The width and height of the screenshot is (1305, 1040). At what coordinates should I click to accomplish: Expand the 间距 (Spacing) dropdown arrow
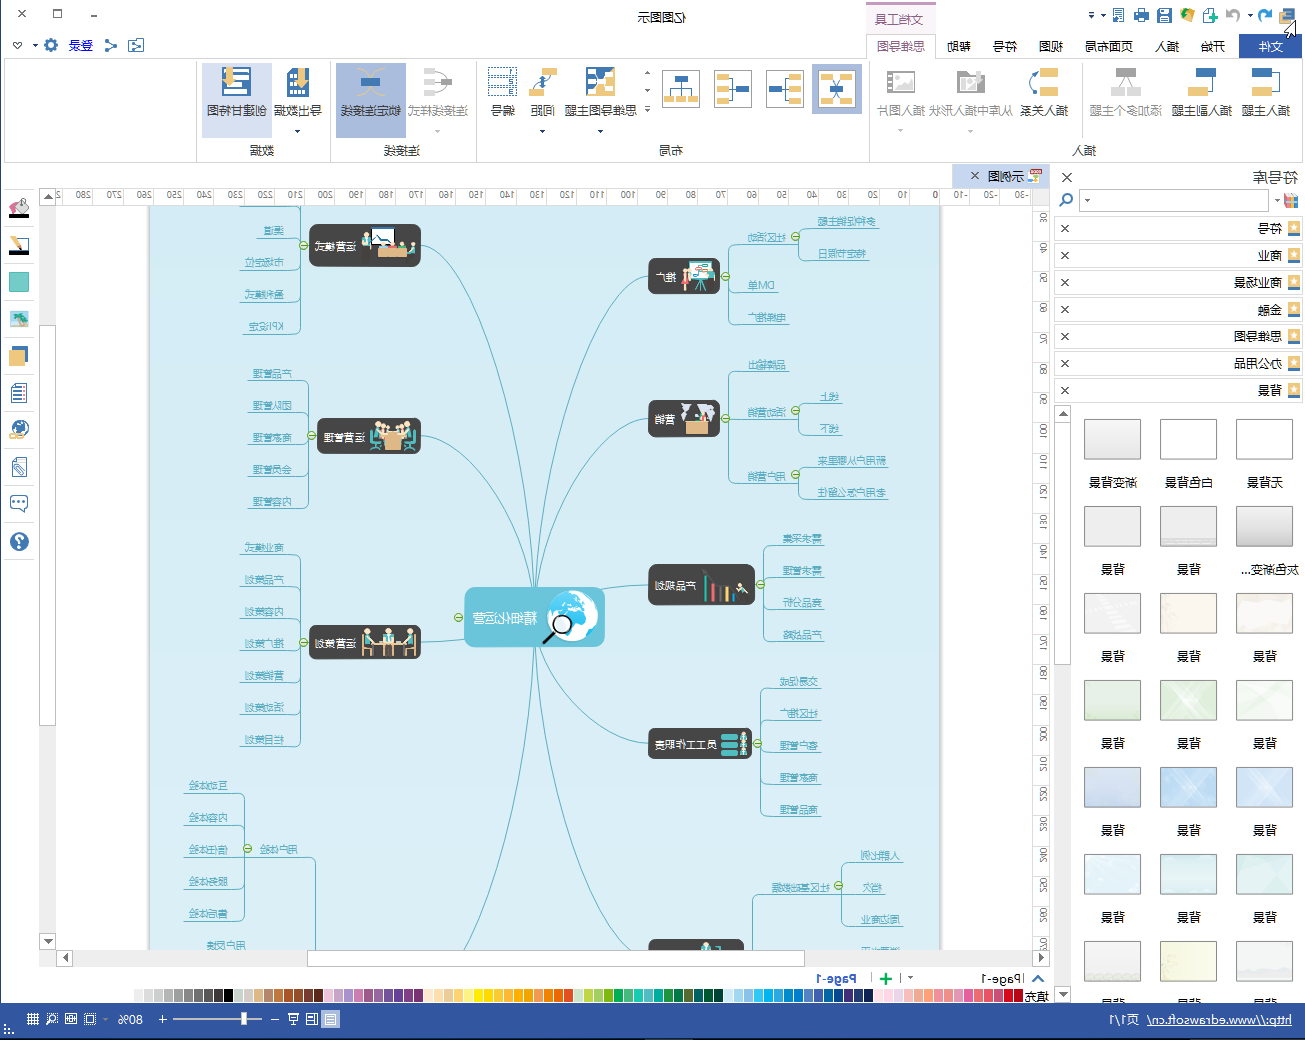coord(542,131)
